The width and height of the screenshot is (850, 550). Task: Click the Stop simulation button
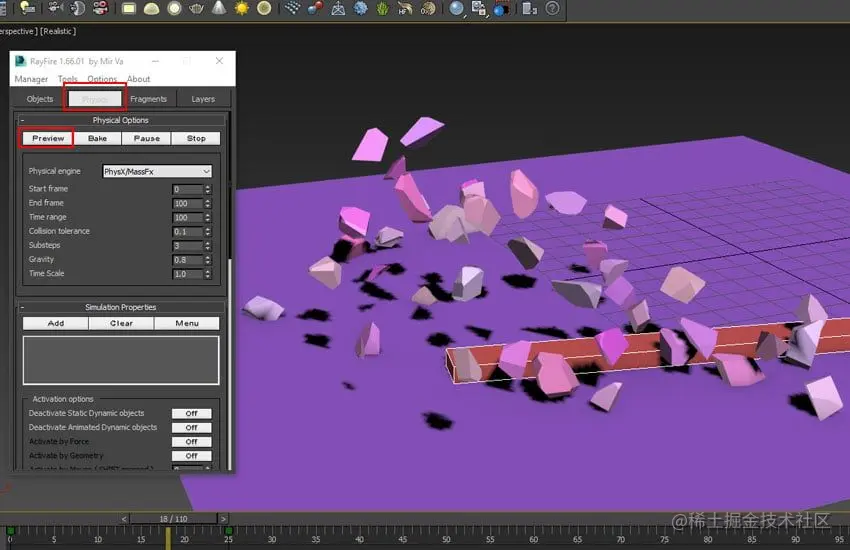pos(196,139)
